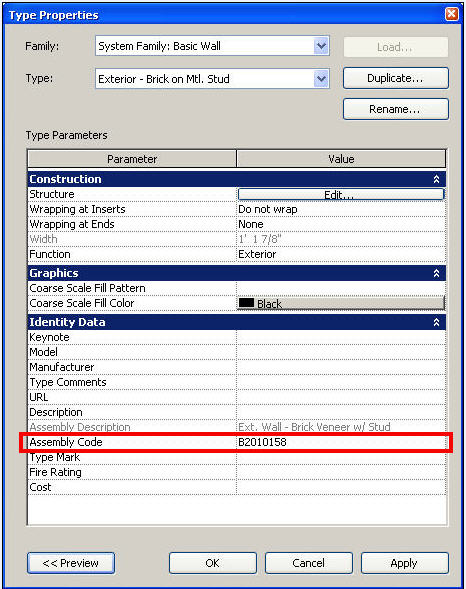Open Structure Edit button
The height and width of the screenshot is (589, 466).
[x=341, y=194]
